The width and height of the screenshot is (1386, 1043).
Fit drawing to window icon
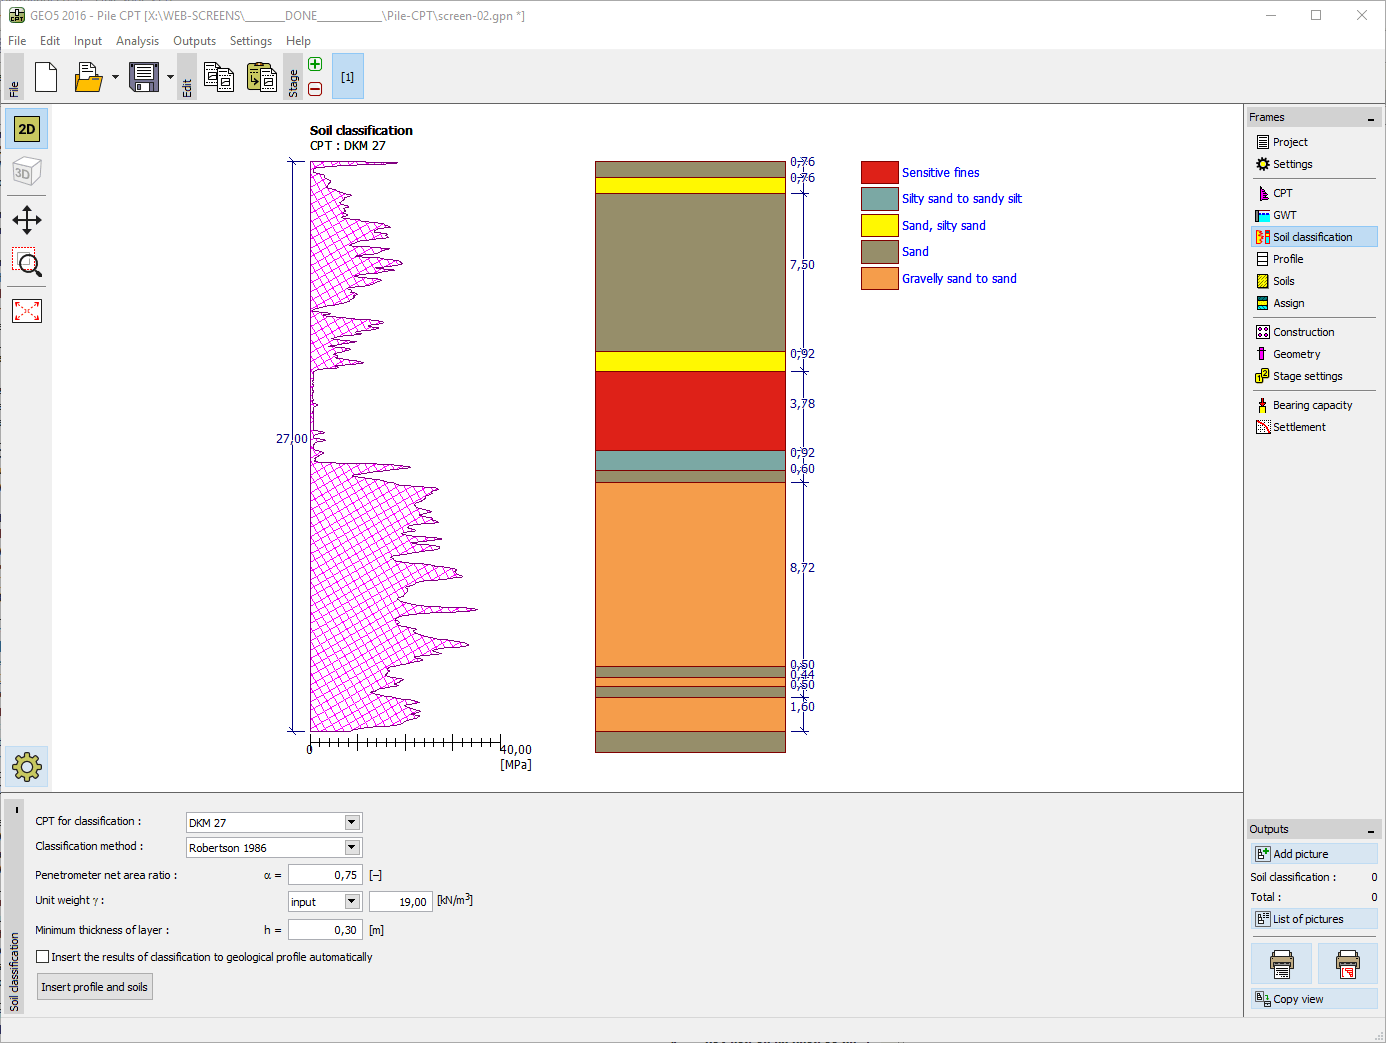pyautogui.click(x=27, y=311)
